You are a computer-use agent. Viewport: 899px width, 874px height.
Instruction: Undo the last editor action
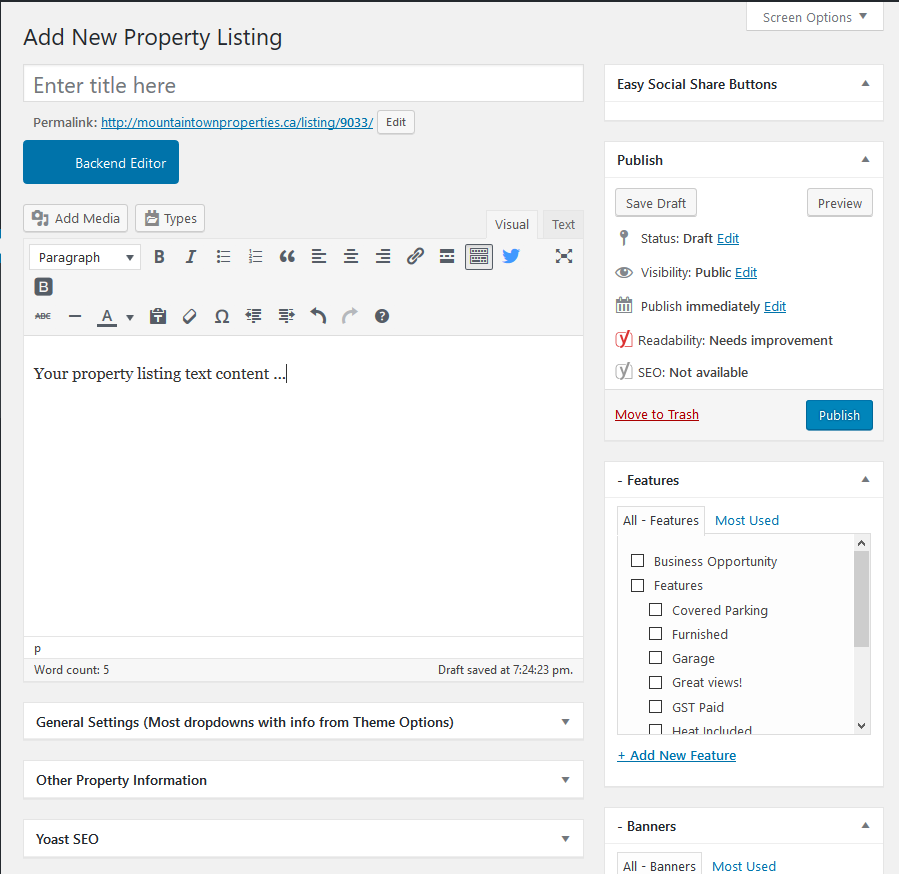click(x=318, y=316)
